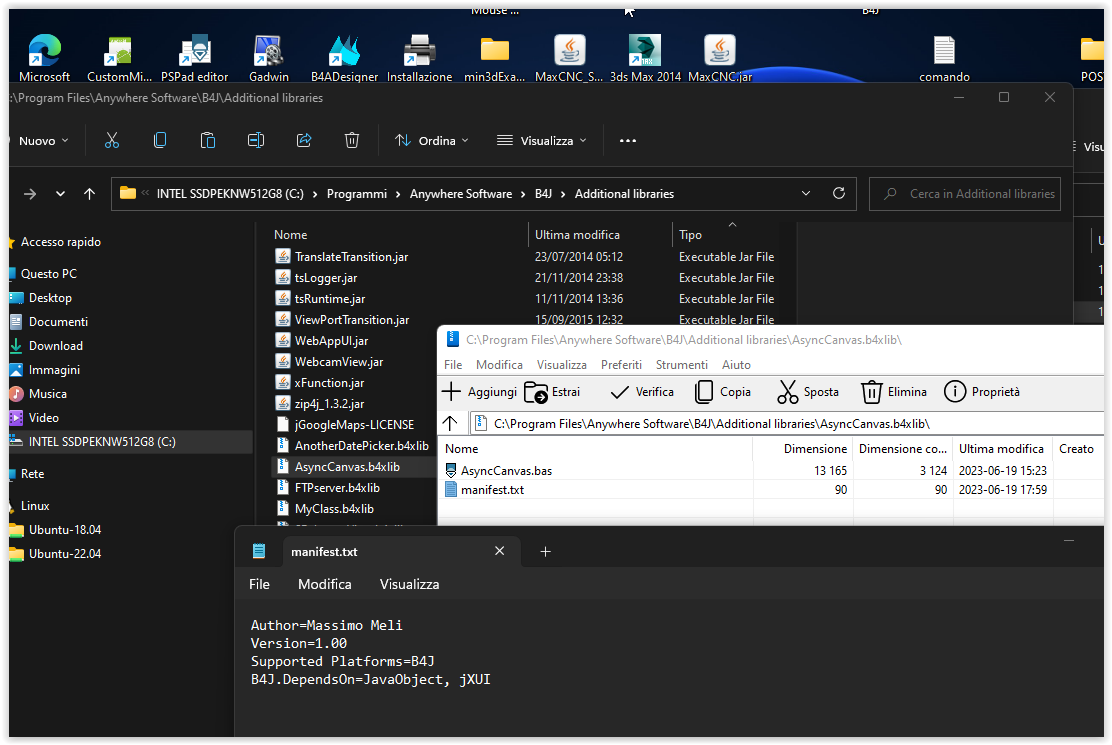
Task: Select Ubuntu-22.04 in navigation pane
Action: 65,554
